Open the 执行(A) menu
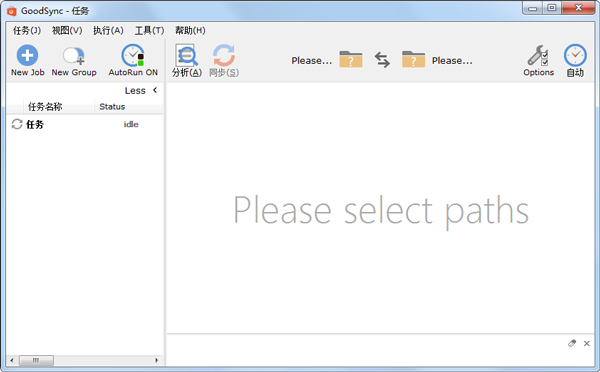 click(x=108, y=30)
